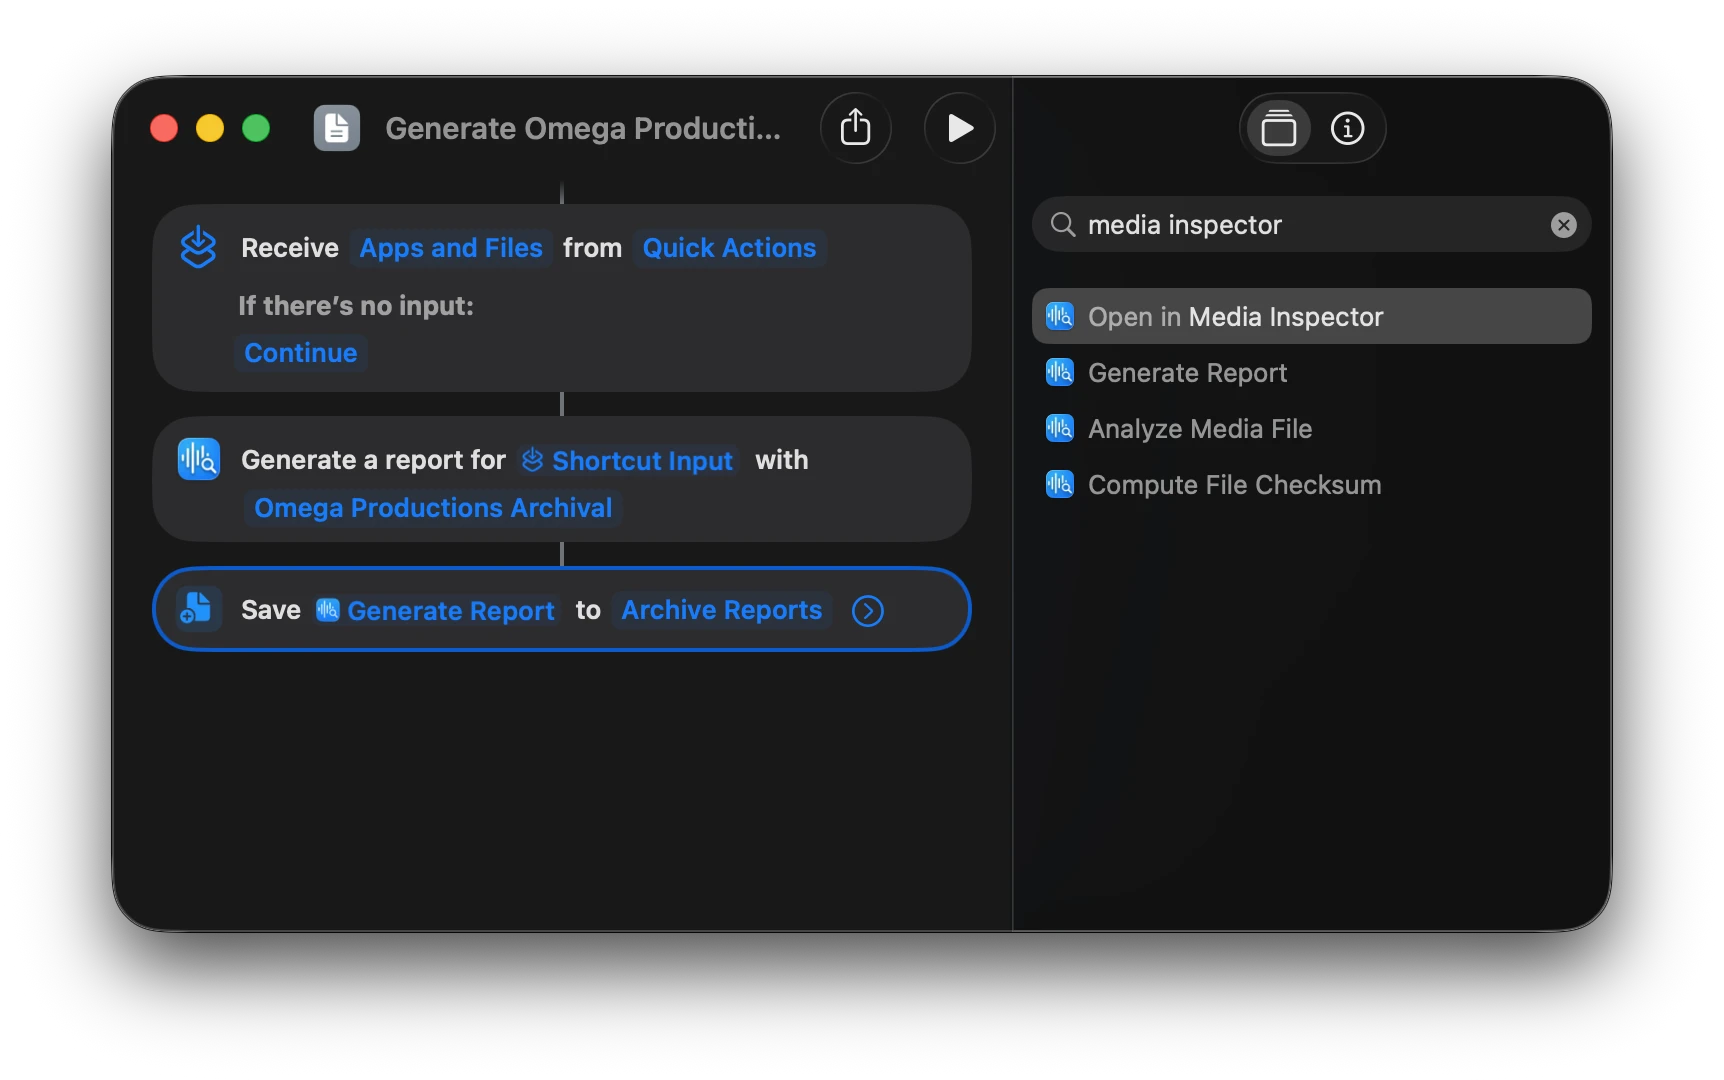Screen dimensions: 1724x1080
Task: Focus the action search field
Action: coord(1311,225)
